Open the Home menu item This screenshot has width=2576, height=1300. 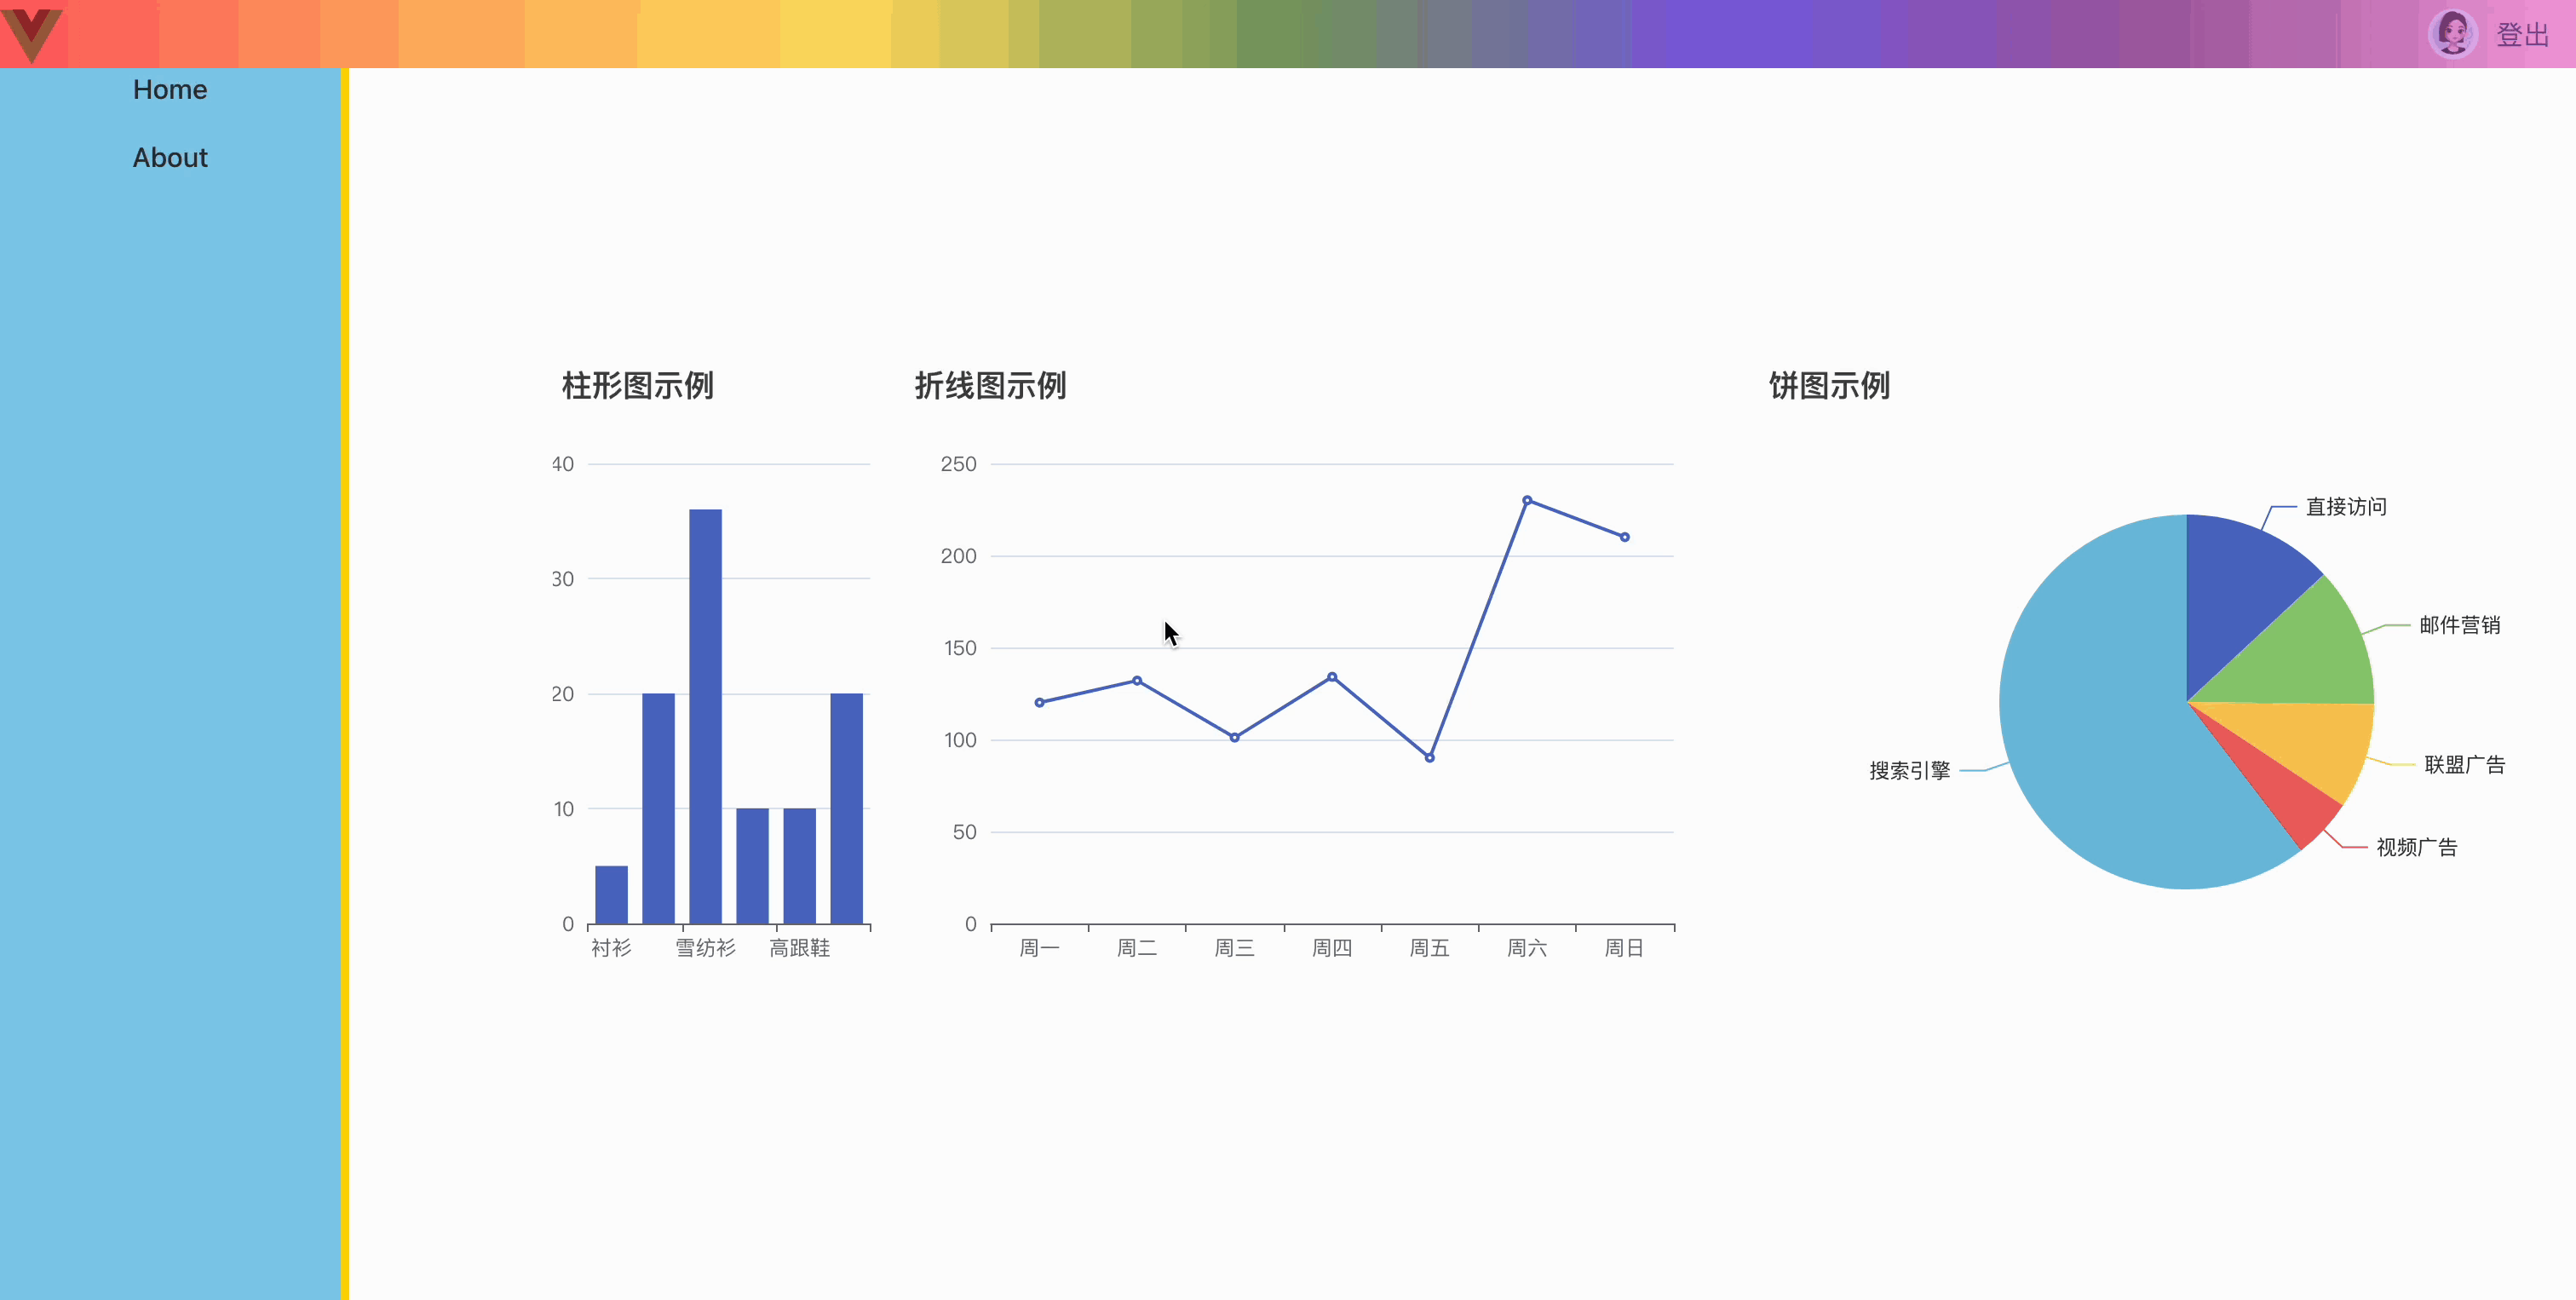170,90
